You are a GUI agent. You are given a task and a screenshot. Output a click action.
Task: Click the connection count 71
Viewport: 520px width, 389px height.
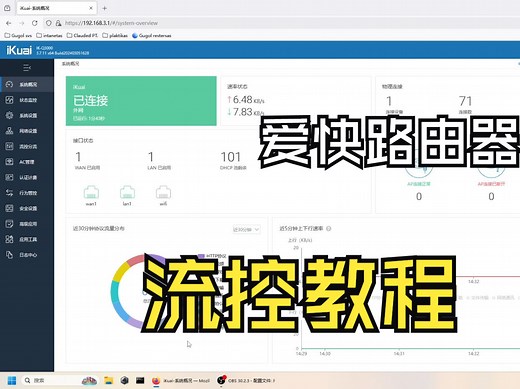coord(465,101)
